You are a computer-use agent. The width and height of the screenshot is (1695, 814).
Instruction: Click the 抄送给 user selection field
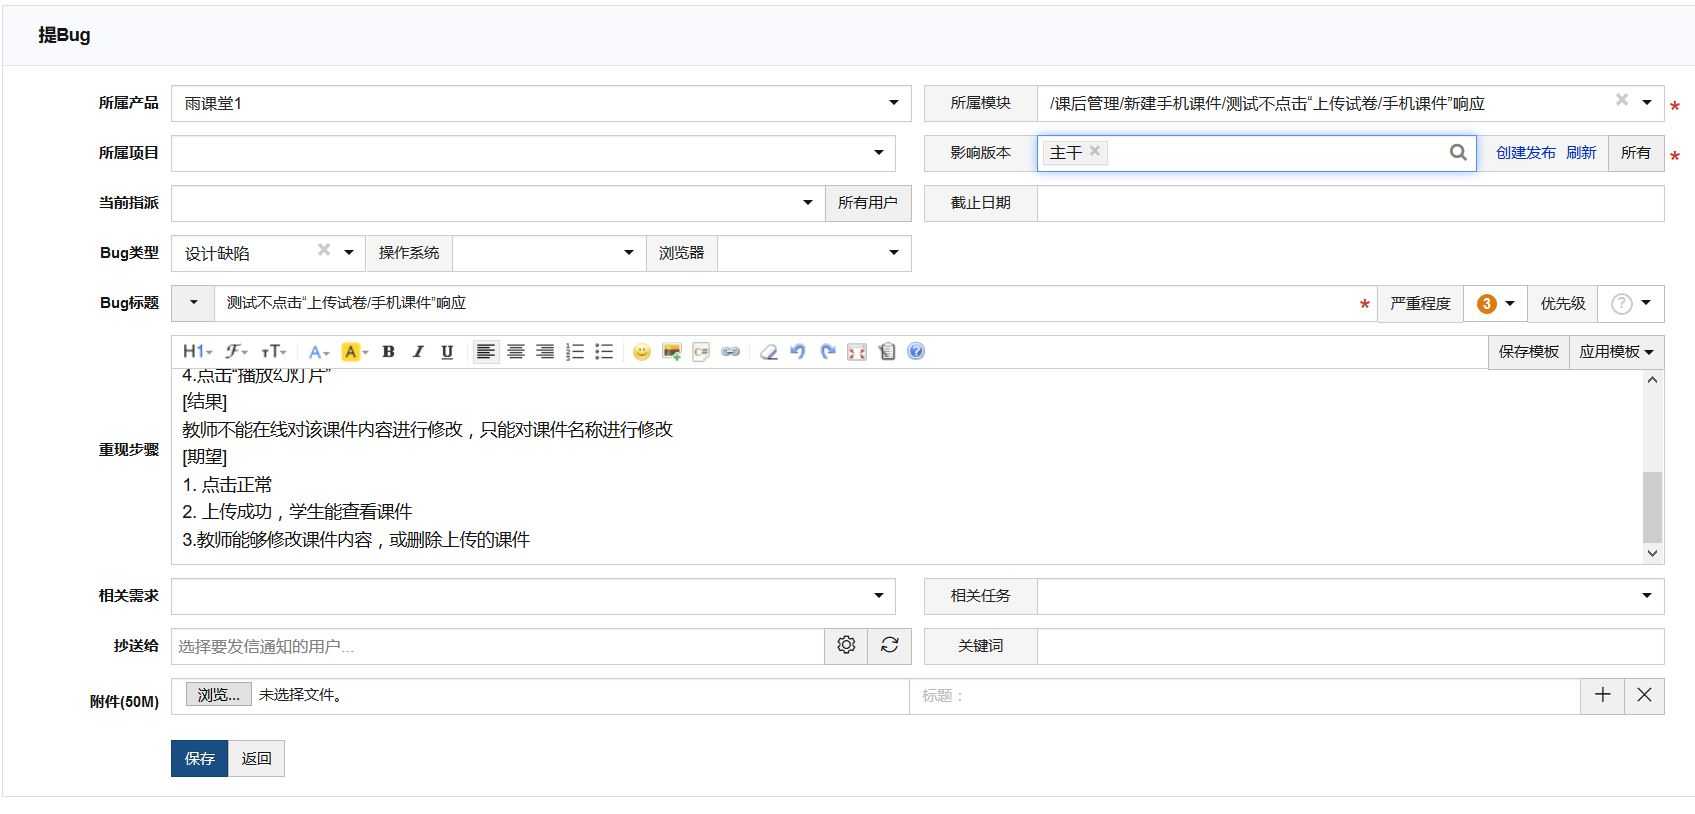[x=498, y=646]
